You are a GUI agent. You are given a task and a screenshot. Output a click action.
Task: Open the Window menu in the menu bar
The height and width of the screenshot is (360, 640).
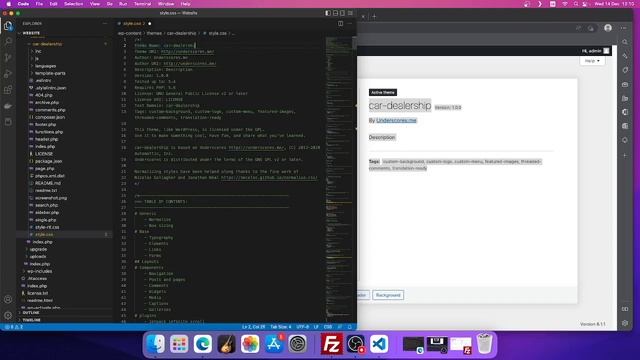click(x=166, y=4)
